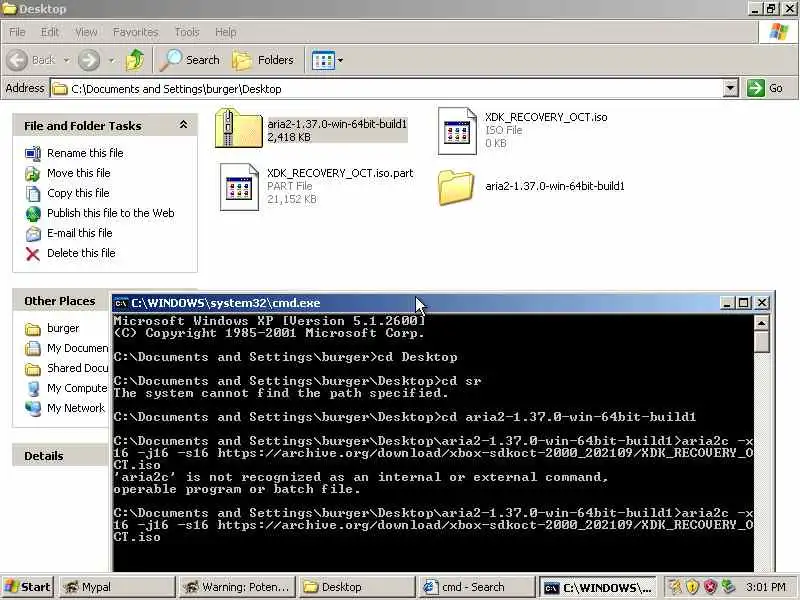Open the Tools menu

pos(187,32)
